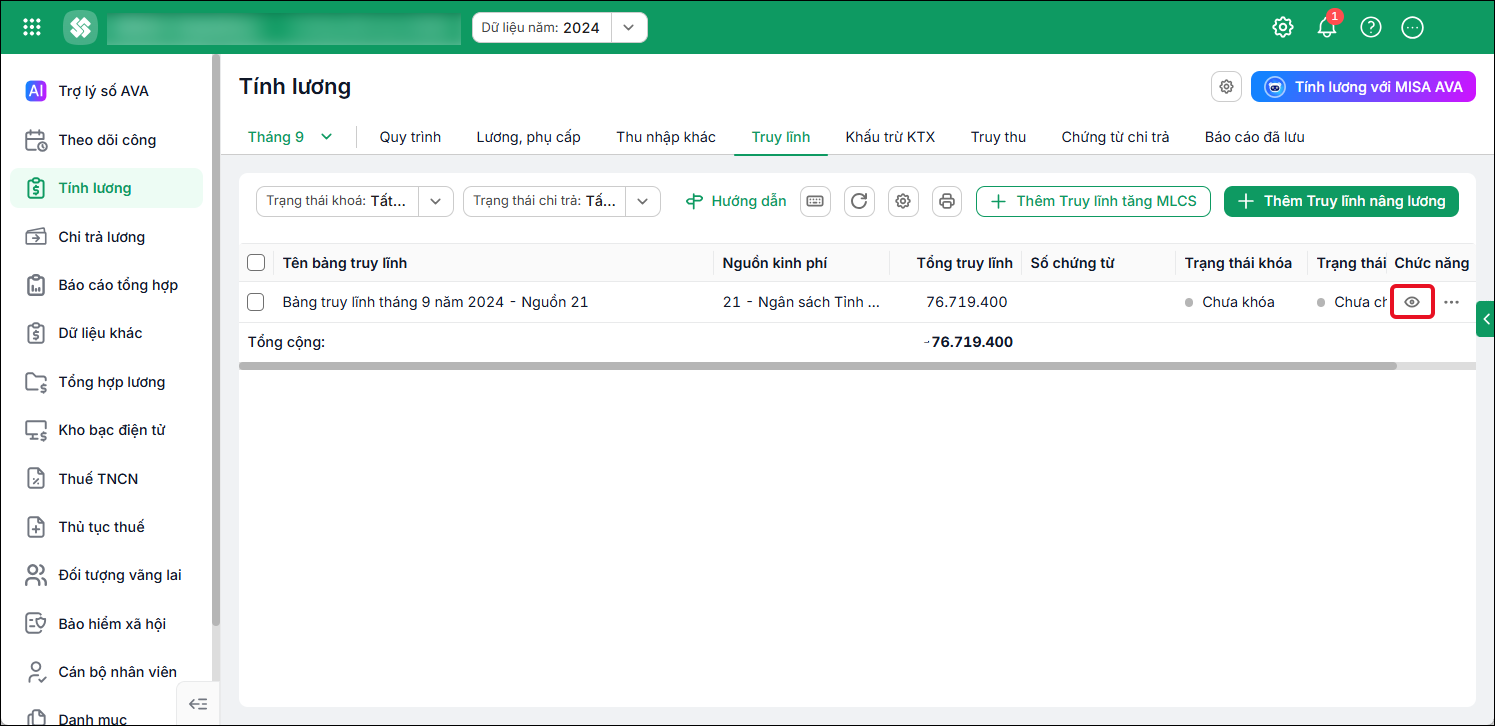Click Thêm Truy lĩnh nâng lương button
Image resolution: width=1495 pixels, height=726 pixels.
click(1341, 201)
